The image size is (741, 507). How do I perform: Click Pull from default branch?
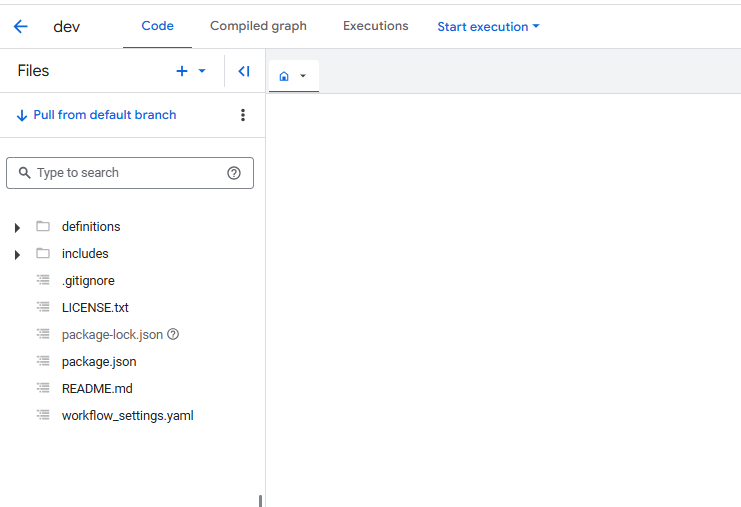click(96, 115)
